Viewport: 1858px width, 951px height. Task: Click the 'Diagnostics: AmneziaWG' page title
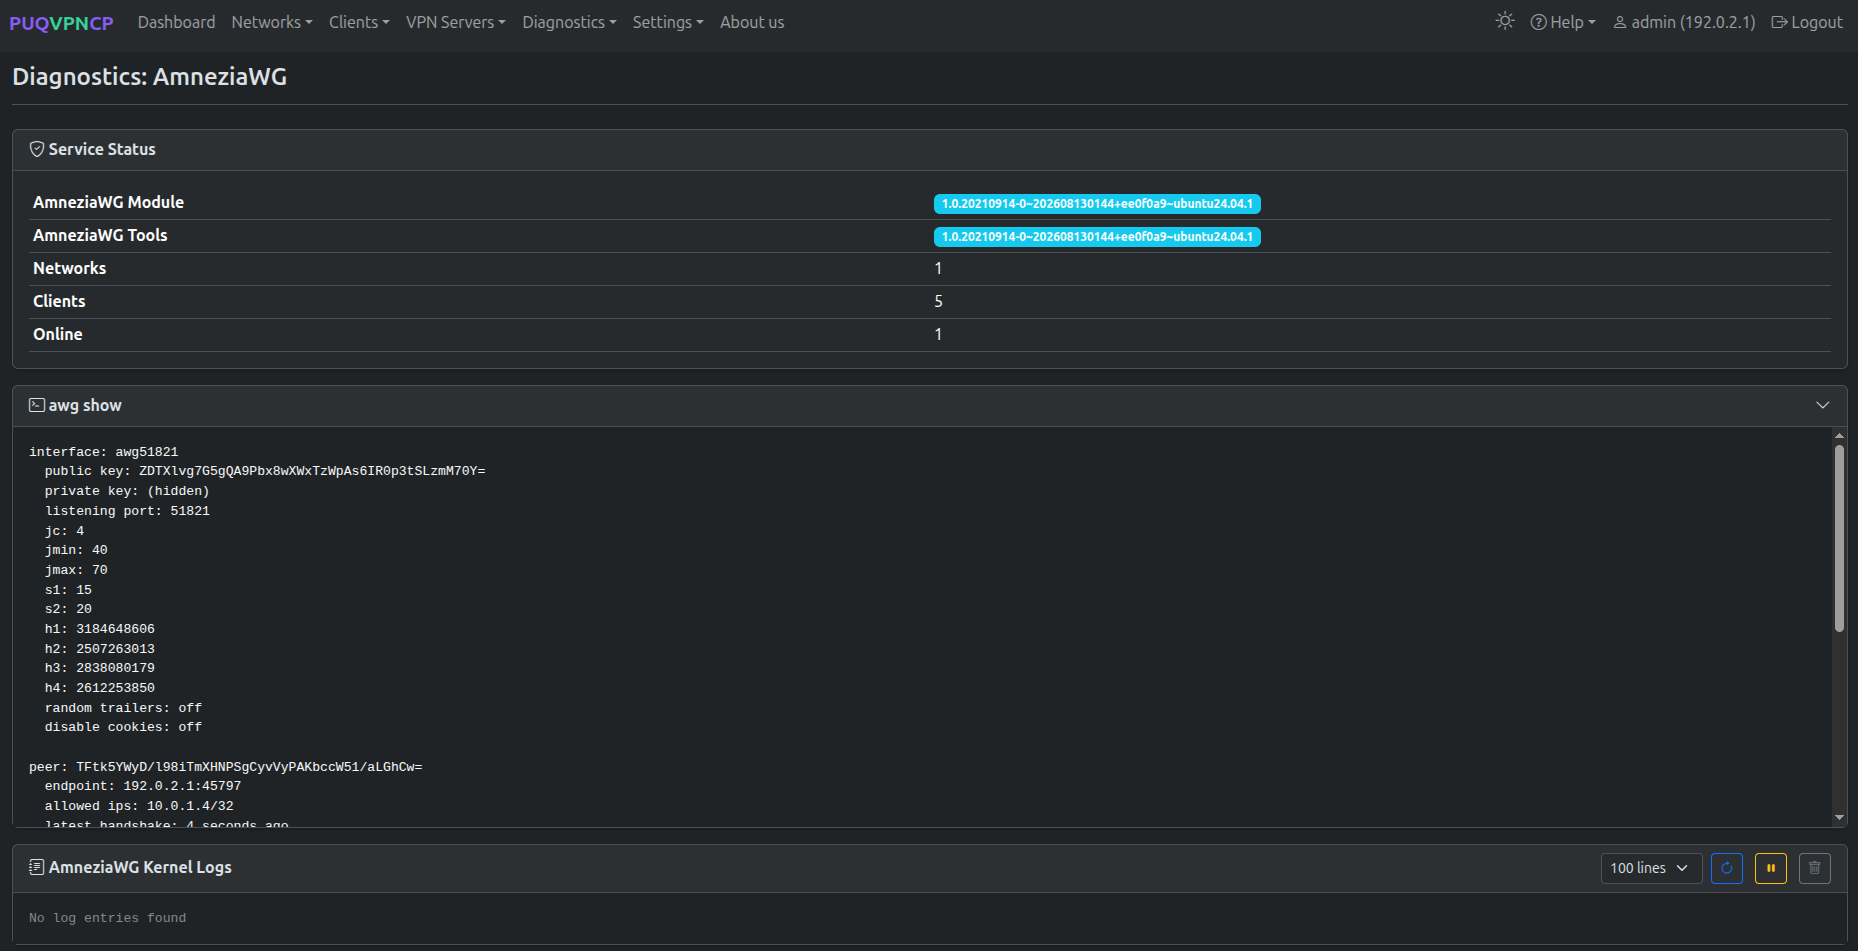click(149, 77)
